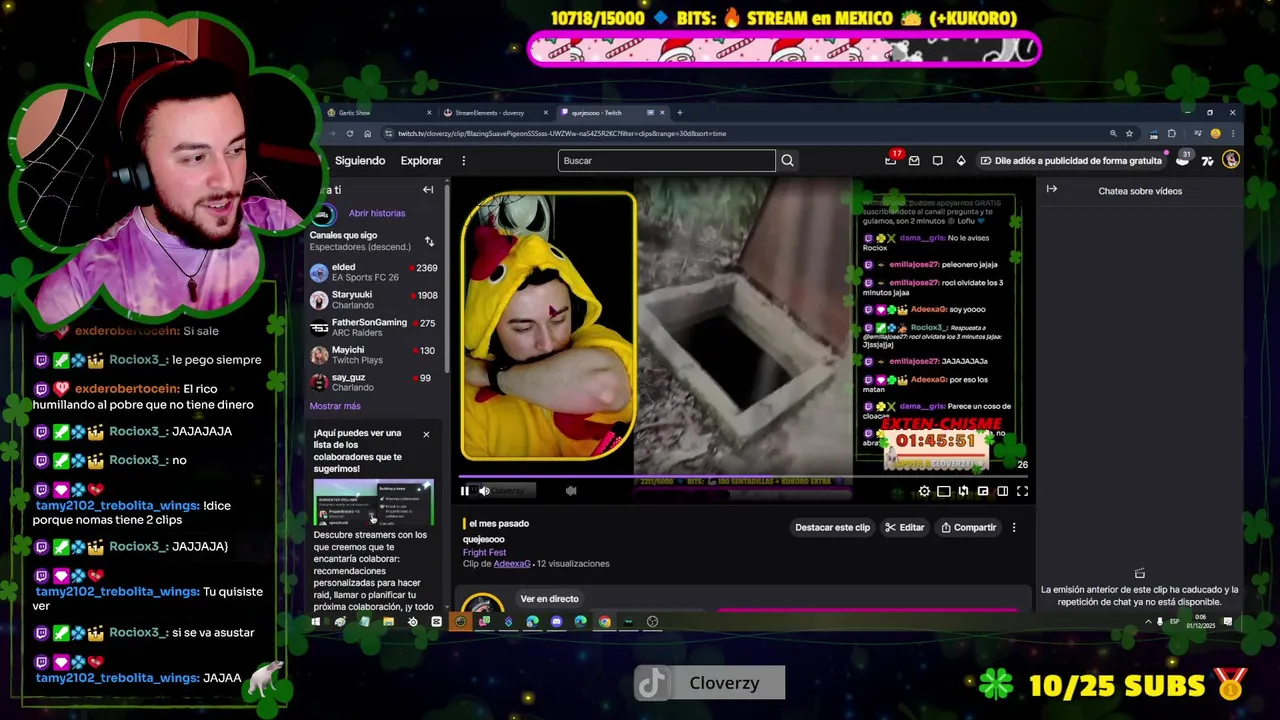Open Google Chrome from the taskbar
1280x720 pixels.
coord(604,621)
